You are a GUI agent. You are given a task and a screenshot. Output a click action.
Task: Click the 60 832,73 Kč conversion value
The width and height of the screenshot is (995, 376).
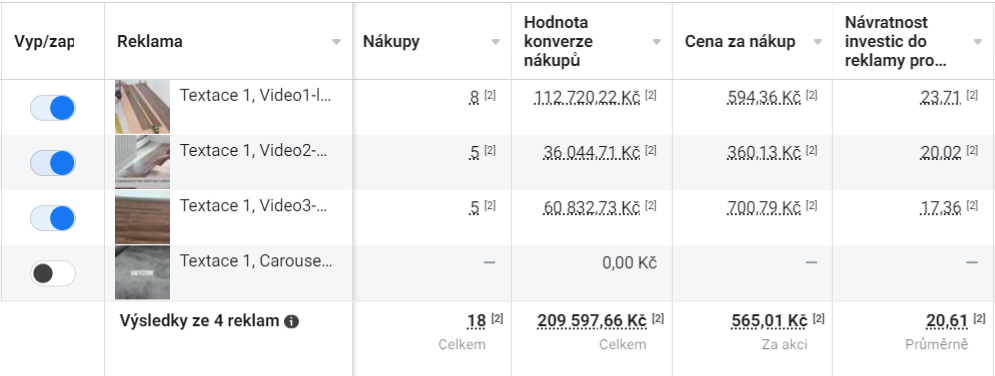(591, 207)
